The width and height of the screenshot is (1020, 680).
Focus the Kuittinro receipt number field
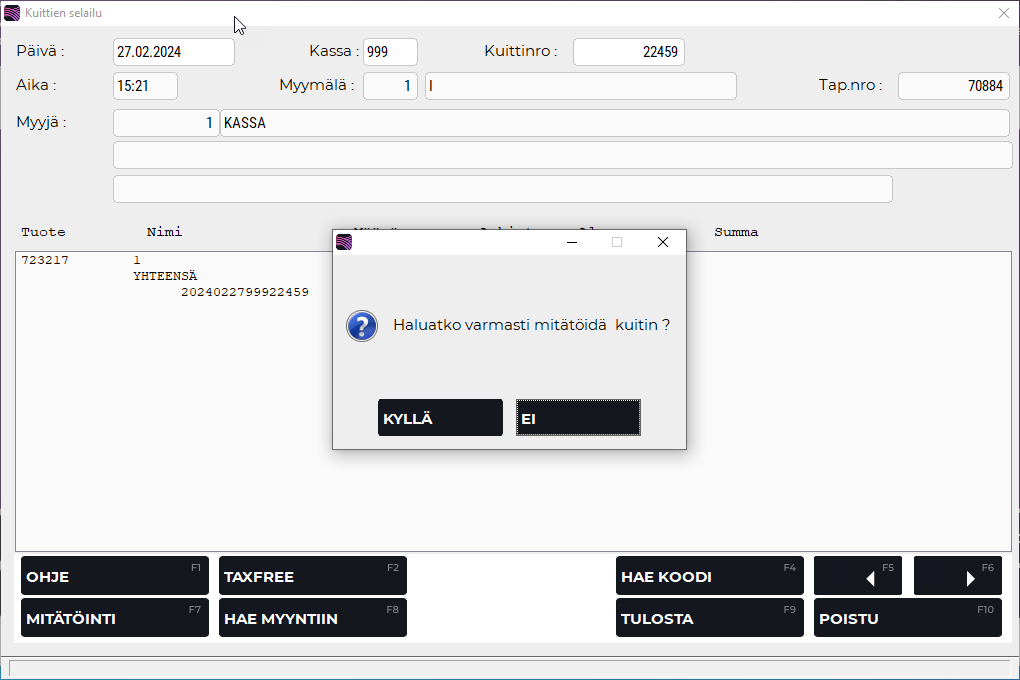pos(628,52)
